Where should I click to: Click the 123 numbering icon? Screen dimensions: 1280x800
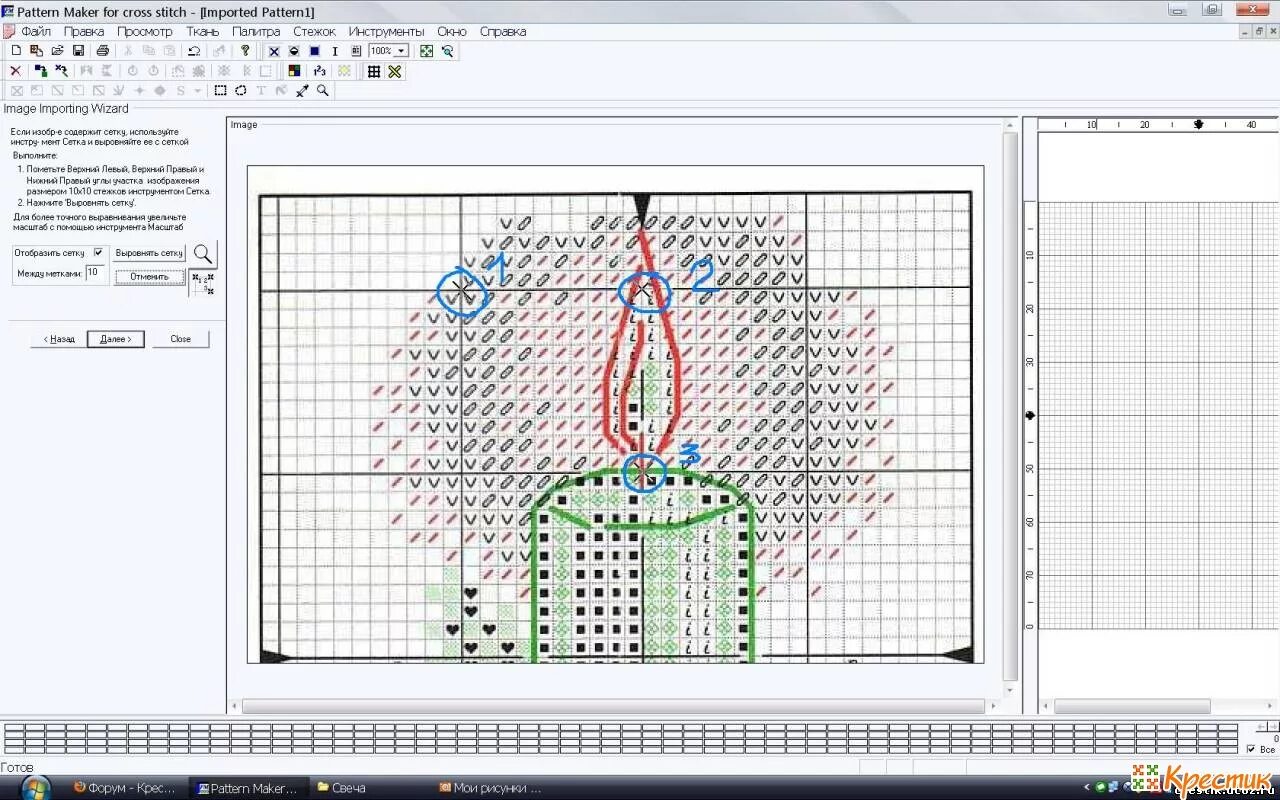(319, 71)
